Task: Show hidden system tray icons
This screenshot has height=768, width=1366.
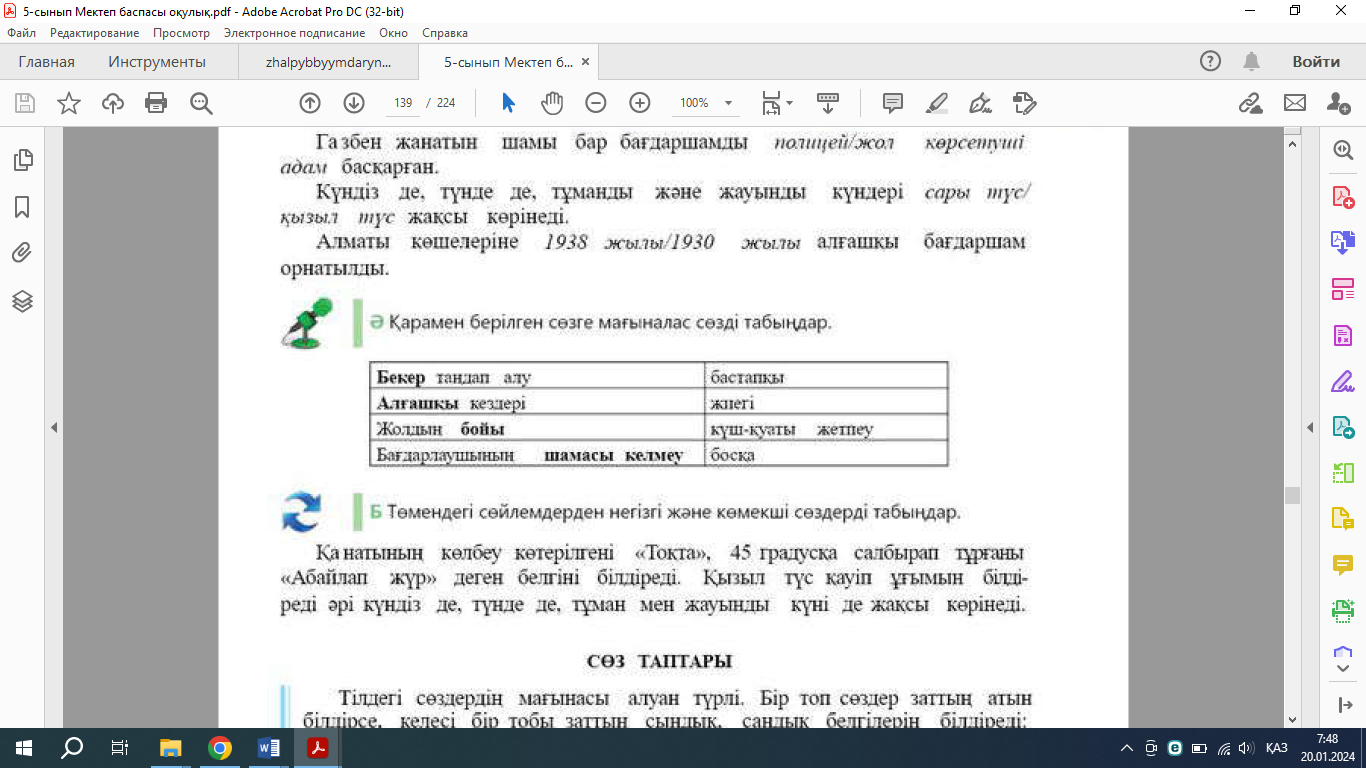Action: [x=1127, y=748]
